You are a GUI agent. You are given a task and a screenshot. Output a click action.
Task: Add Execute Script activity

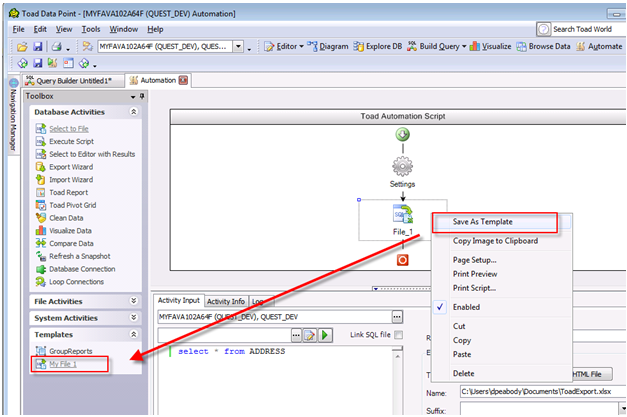[64, 142]
